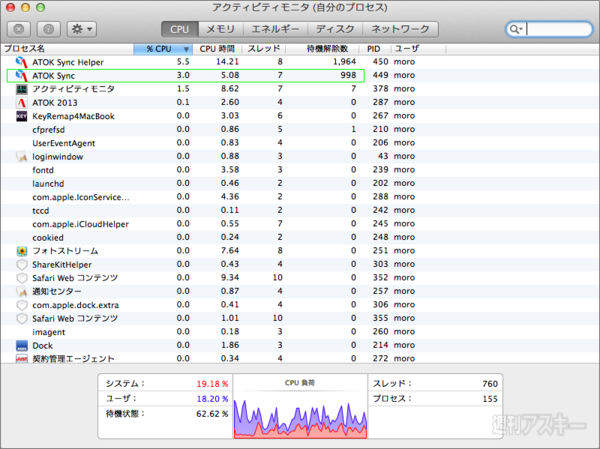The height and width of the screenshot is (449, 600).
Task: Open the gear action menu
Action: coord(82,29)
